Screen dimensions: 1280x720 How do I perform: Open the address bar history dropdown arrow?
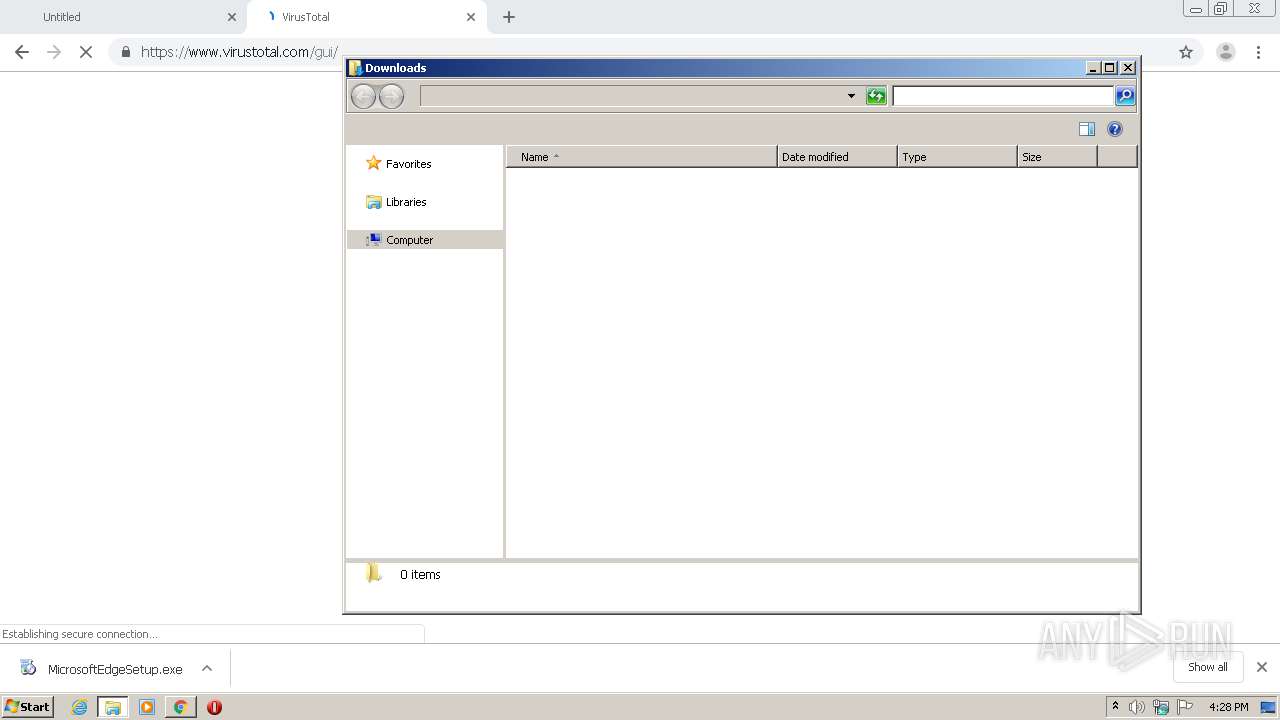click(x=851, y=96)
